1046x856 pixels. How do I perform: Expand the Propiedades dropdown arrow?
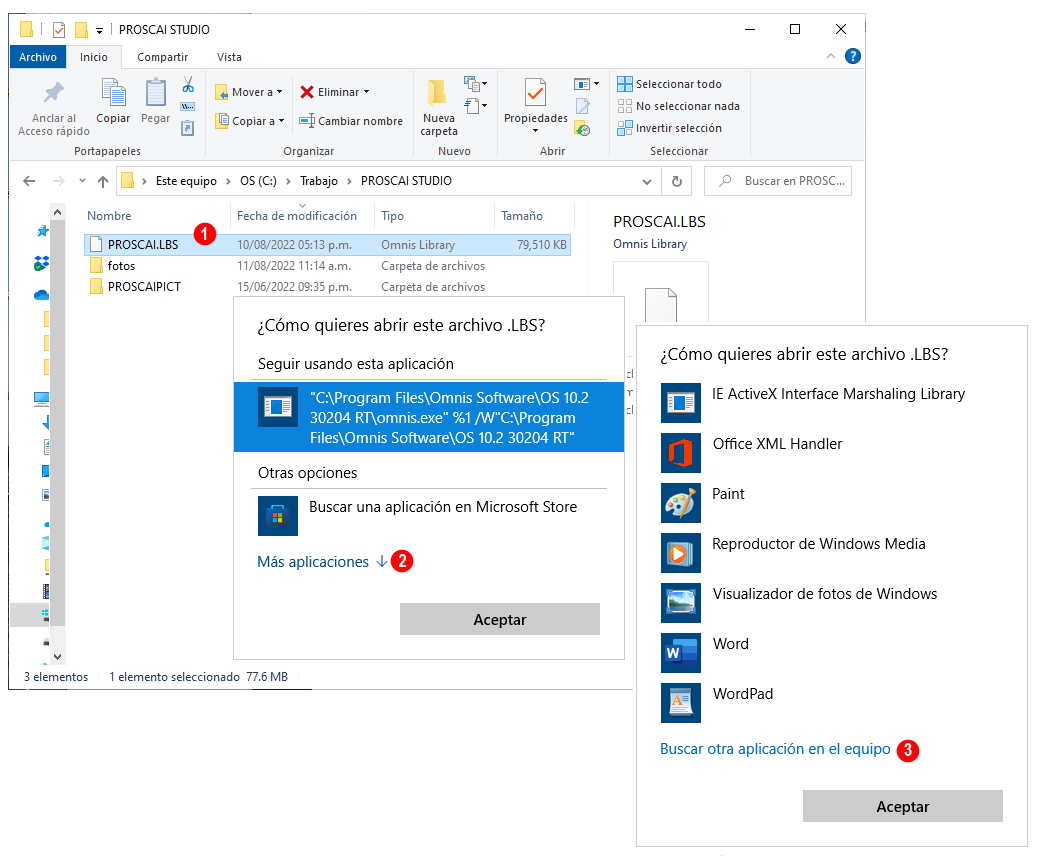535,131
